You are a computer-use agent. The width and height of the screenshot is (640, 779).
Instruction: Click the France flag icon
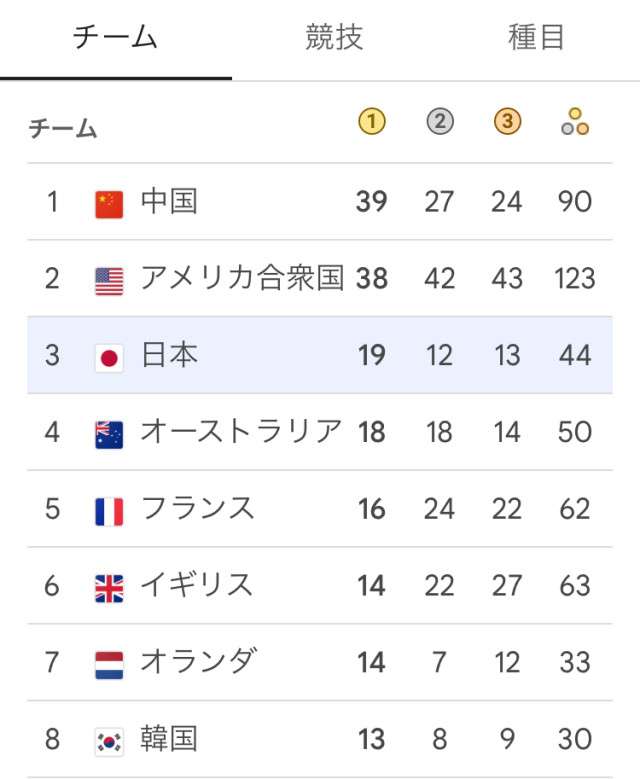109,511
